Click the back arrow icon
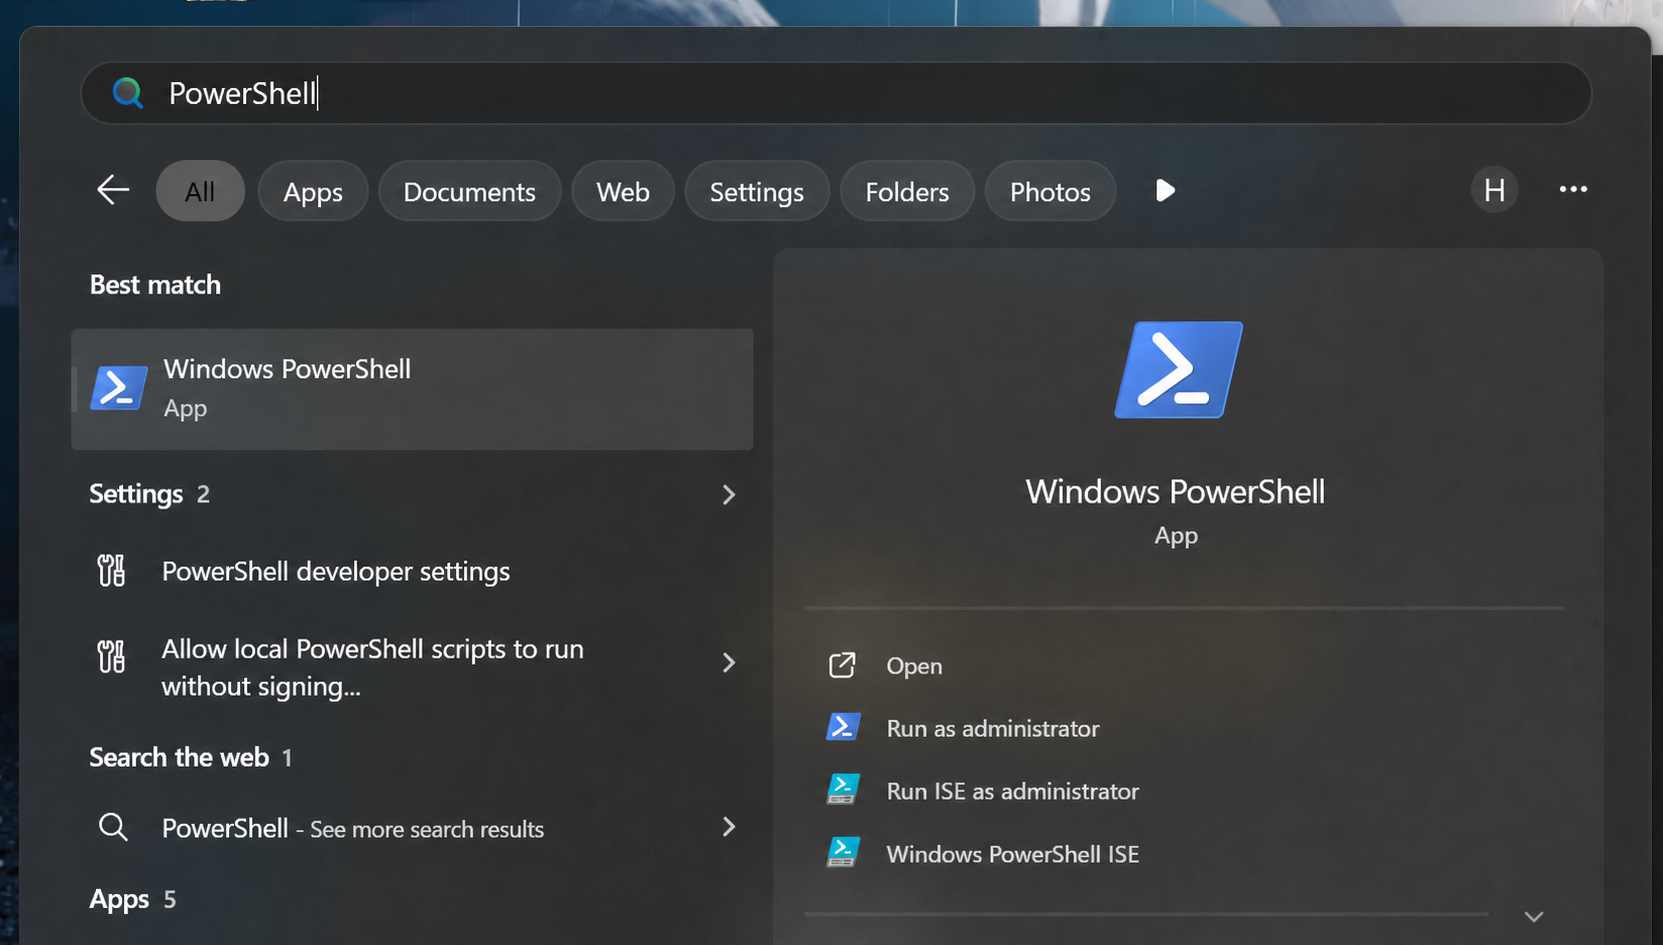This screenshot has width=1663, height=945. 113,189
